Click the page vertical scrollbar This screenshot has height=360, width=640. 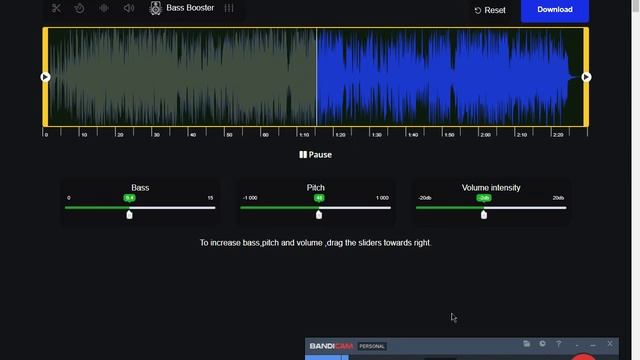tap(636, 180)
